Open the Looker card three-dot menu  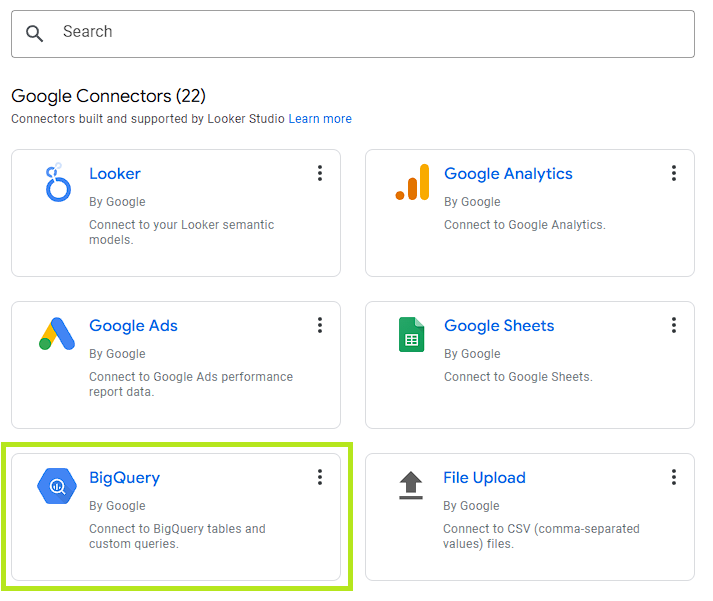pyautogui.click(x=320, y=173)
